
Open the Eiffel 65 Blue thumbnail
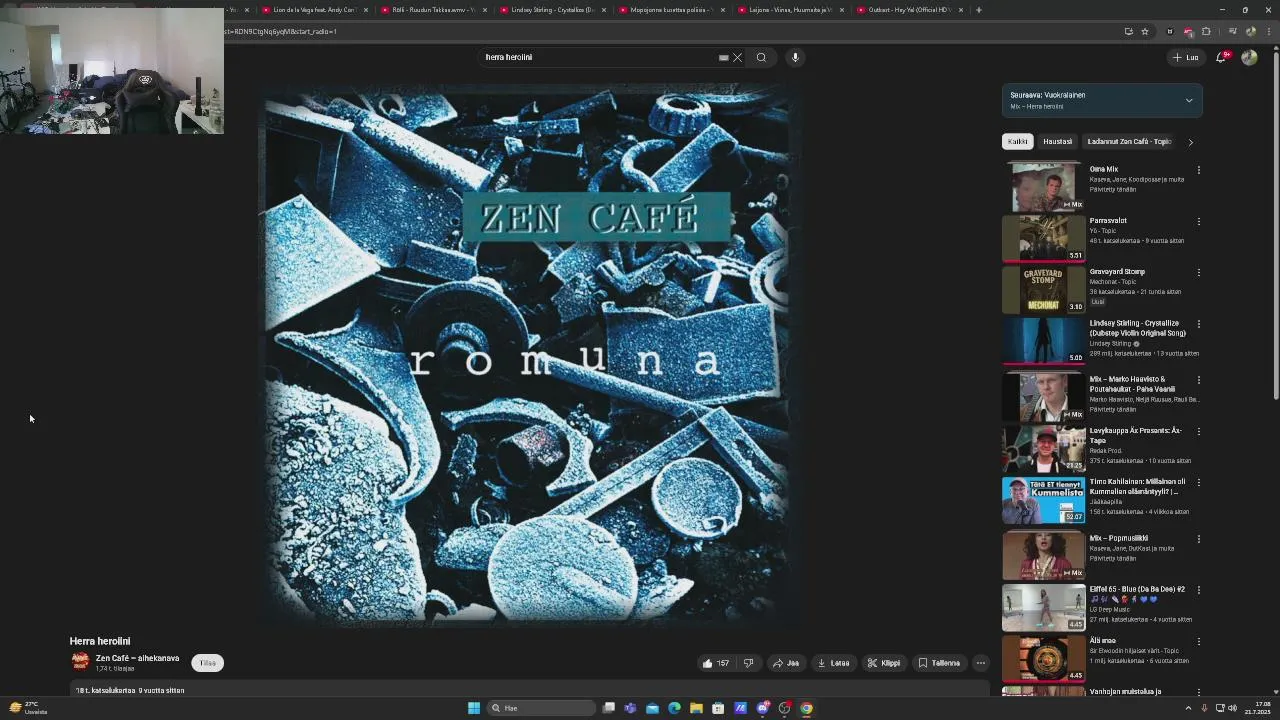tap(1043, 607)
